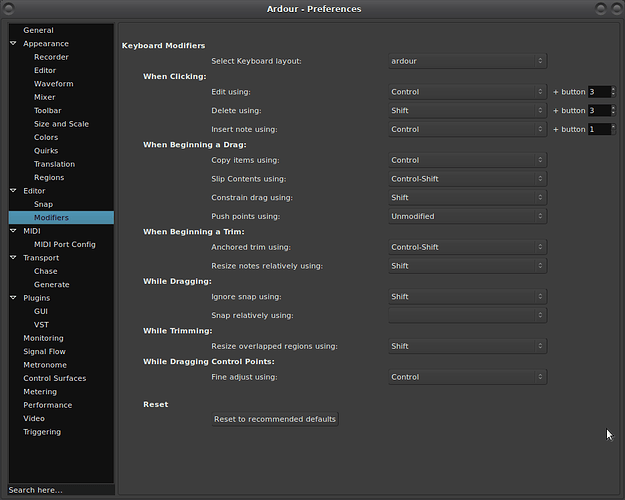This screenshot has width=625, height=500.
Task: Click Reset to recommended defaults button
Action: [x=275, y=419]
